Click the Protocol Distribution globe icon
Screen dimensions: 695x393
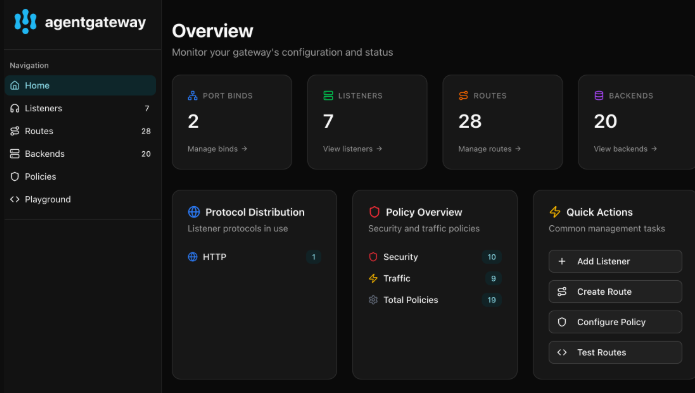194,212
